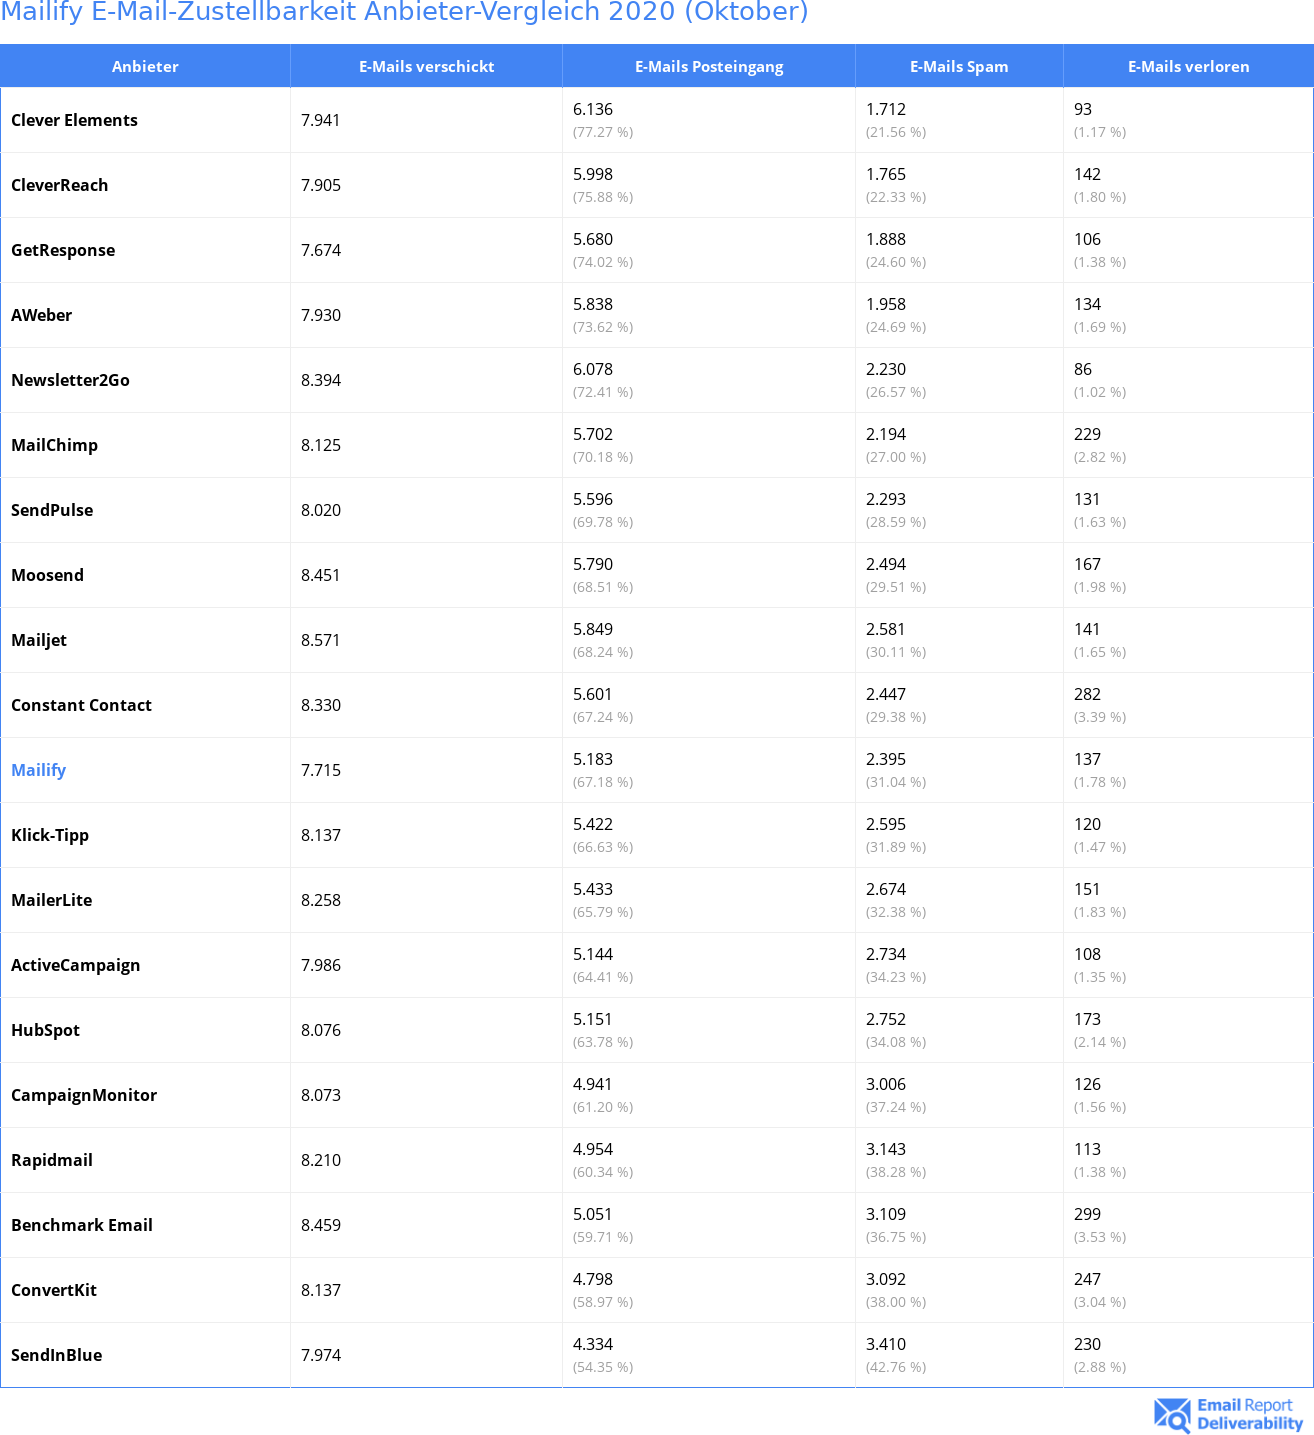Select the GetResponse provider name
The width and height of the screenshot is (1314, 1435).
63,250
